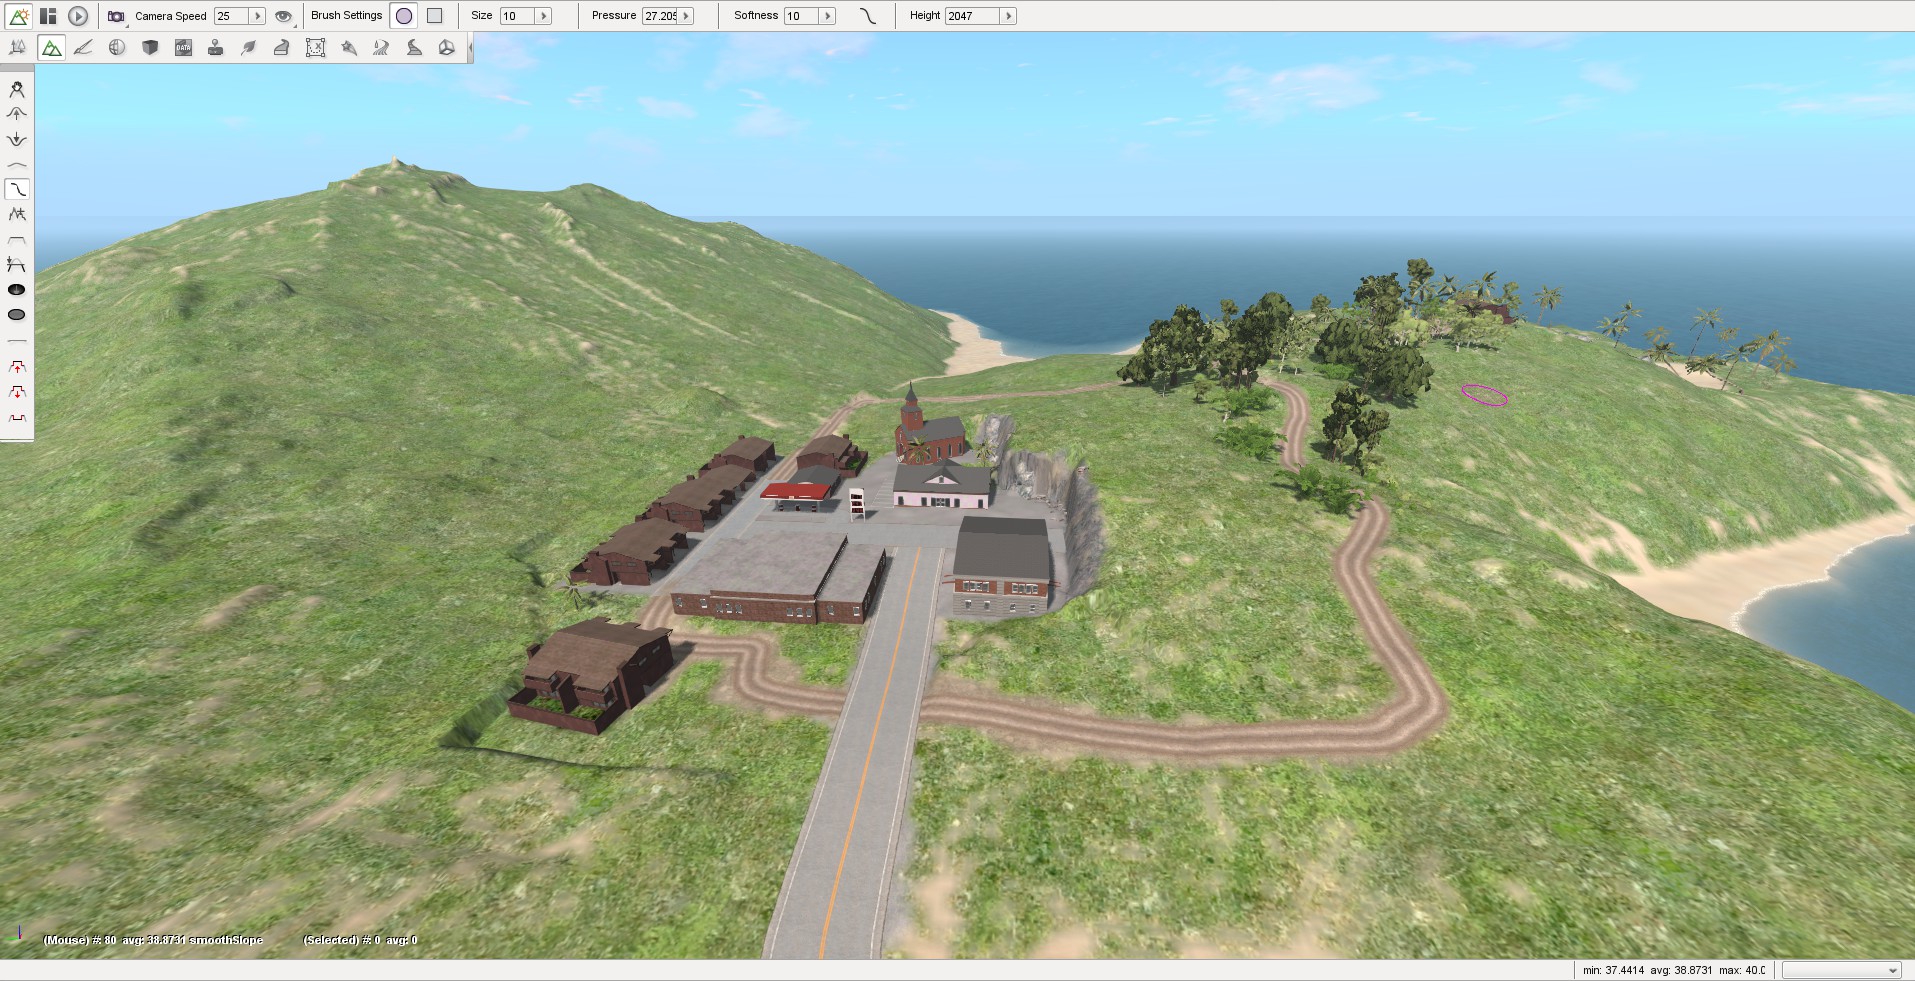
Task: Open the Terrain Painter tool
Action: [x=84, y=47]
